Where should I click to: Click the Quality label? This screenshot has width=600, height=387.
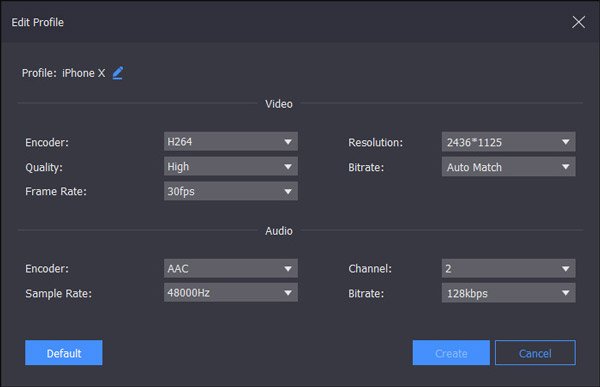44,167
